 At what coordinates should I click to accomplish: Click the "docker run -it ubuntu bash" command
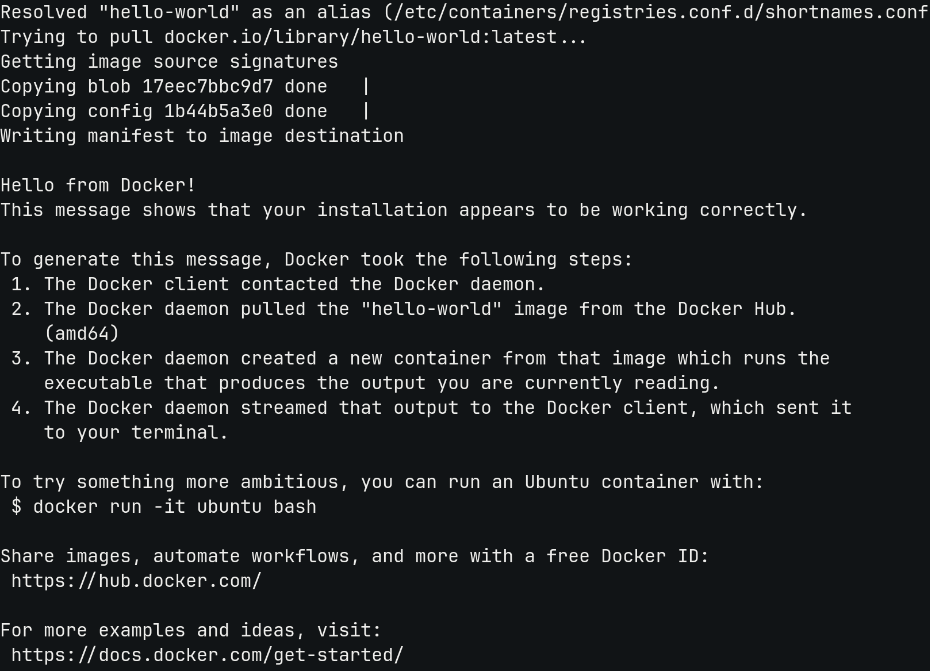click(174, 507)
